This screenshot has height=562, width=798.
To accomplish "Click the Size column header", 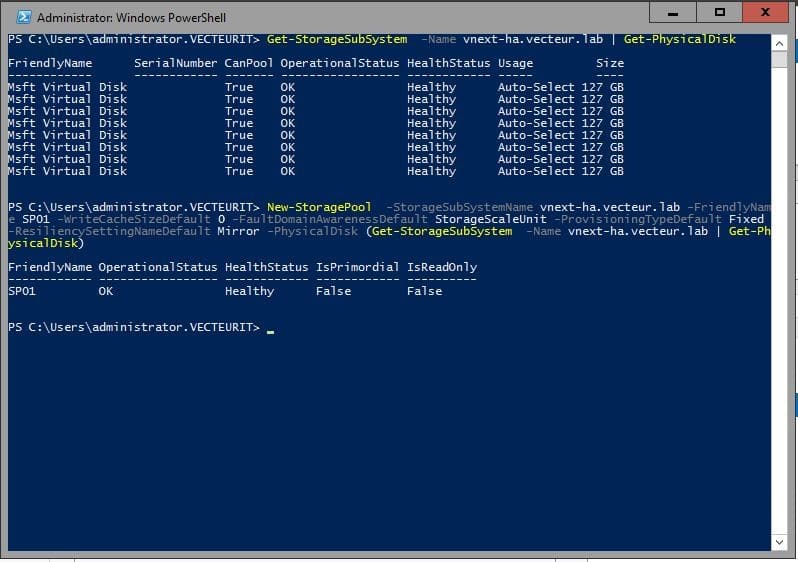I will click(610, 63).
